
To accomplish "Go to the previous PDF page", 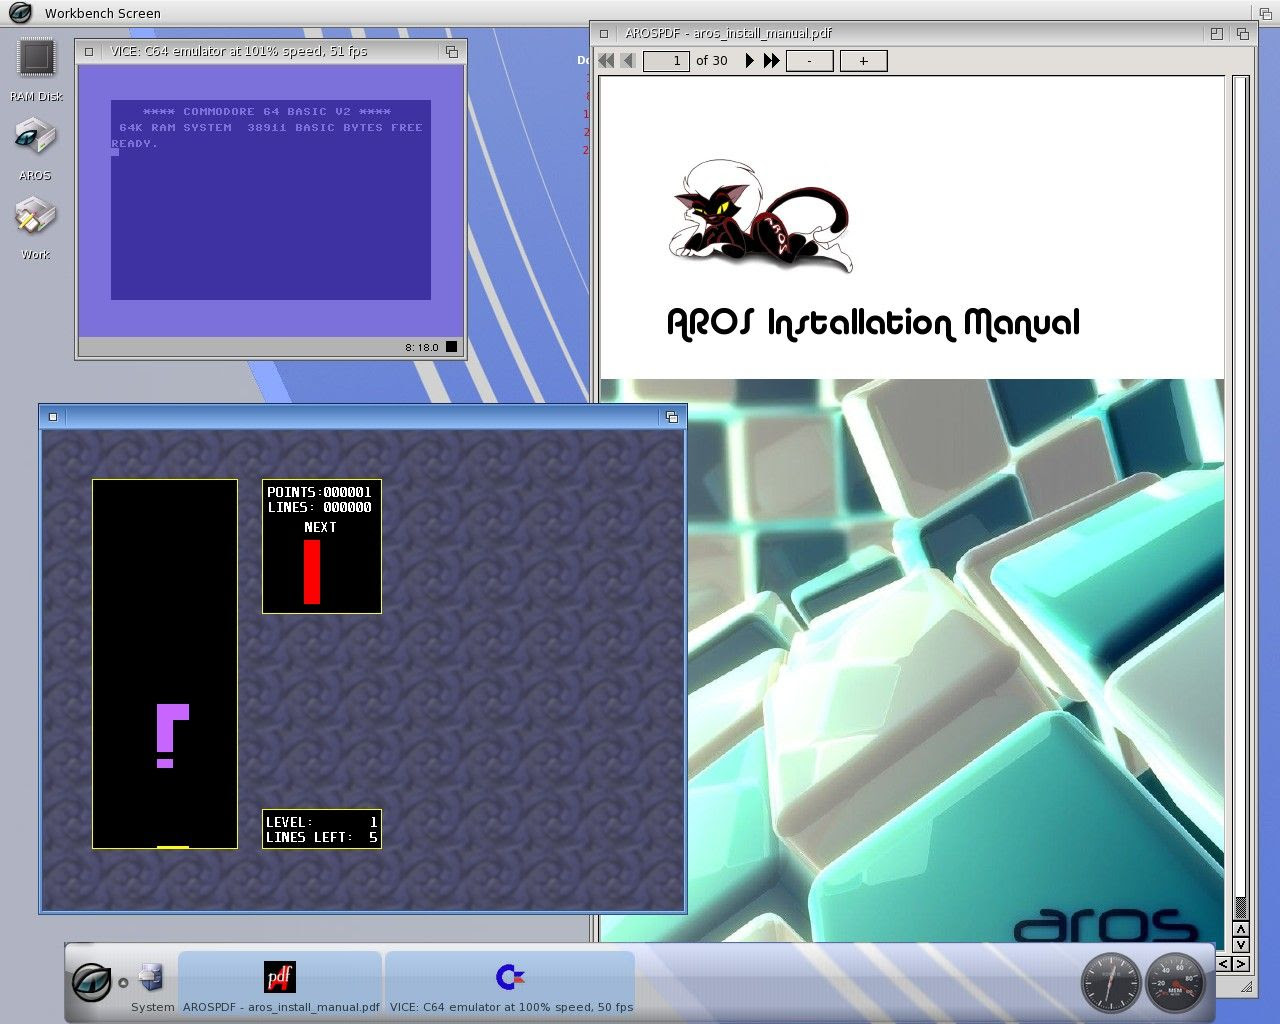I will pos(628,61).
